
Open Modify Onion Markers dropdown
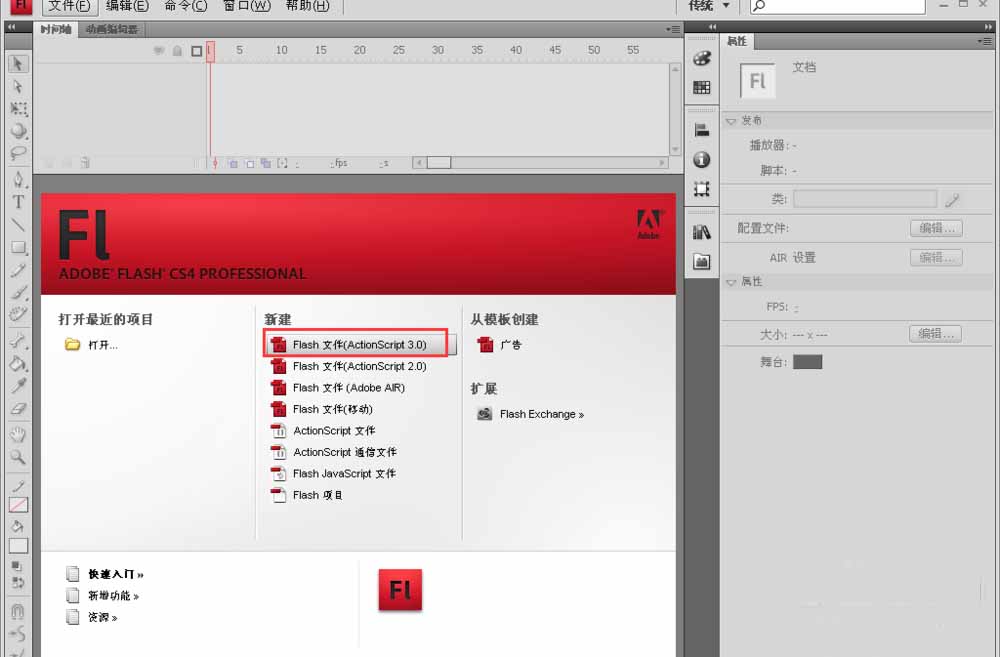[283, 164]
